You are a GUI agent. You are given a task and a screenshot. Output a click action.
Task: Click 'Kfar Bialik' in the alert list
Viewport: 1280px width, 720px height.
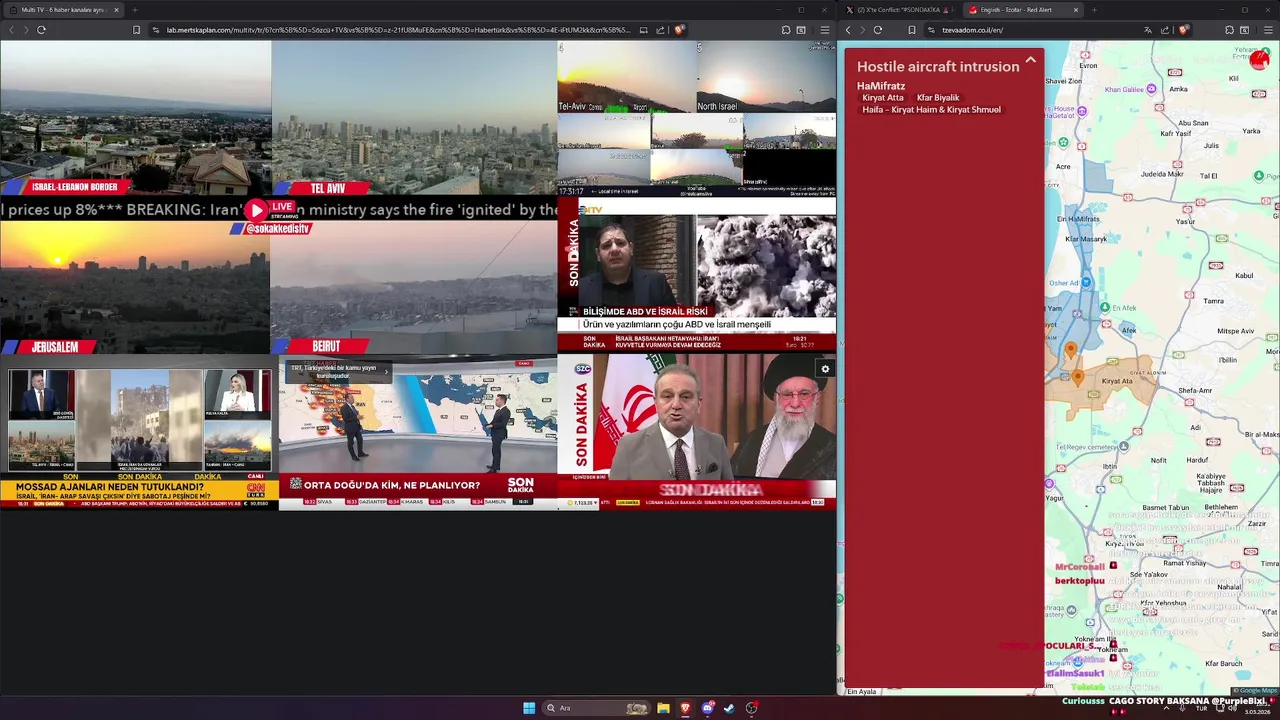(x=938, y=98)
